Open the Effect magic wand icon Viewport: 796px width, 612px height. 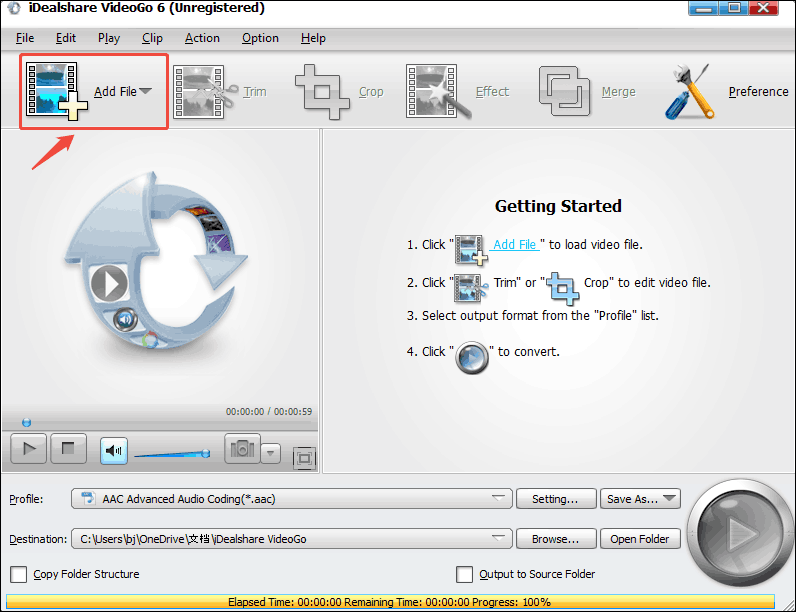[x=438, y=92]
